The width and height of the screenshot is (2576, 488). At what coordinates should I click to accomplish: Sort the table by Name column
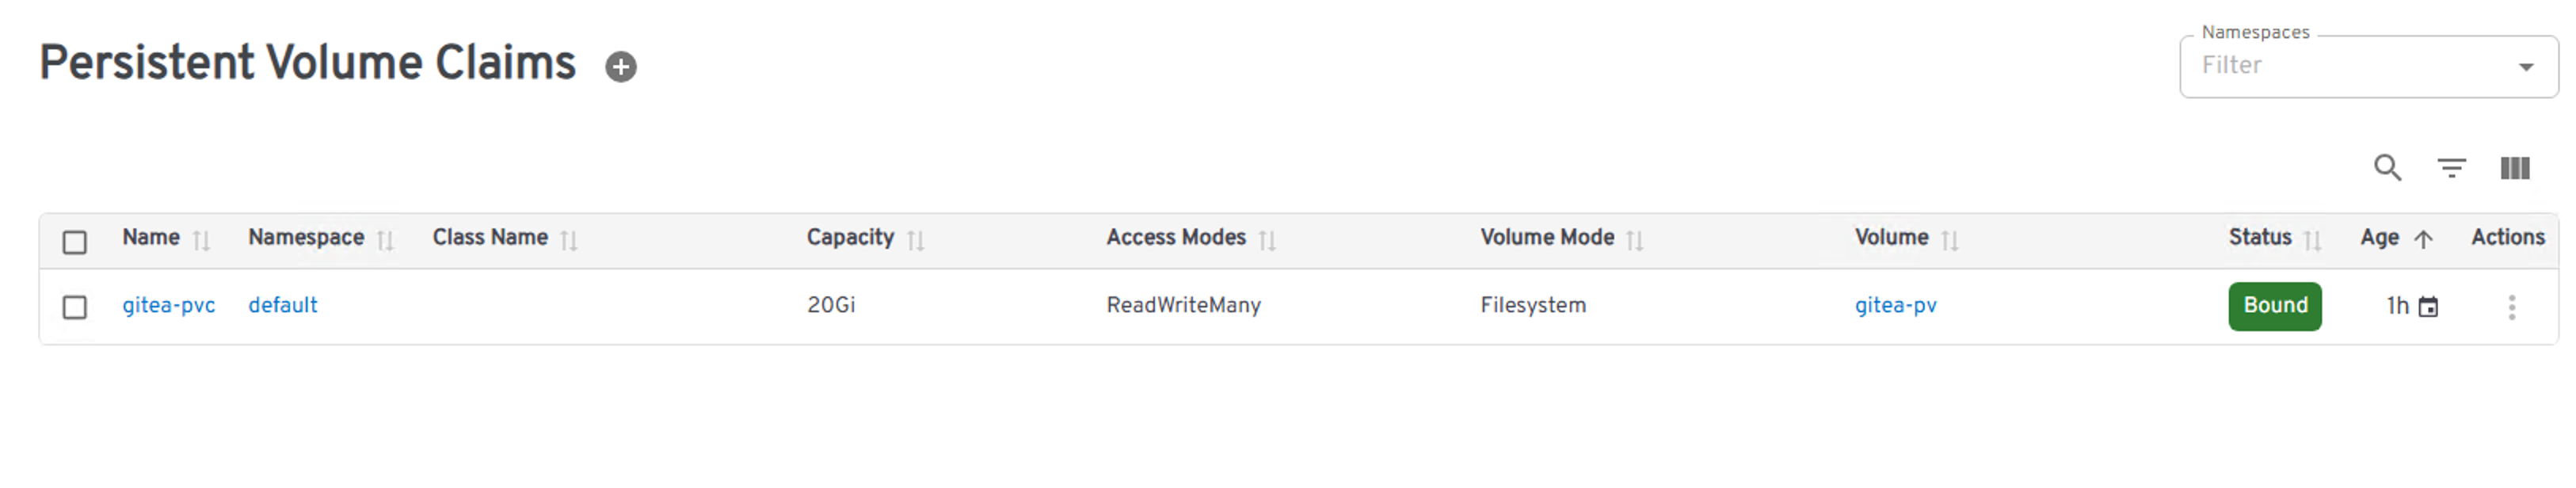[x=151, y=238]
